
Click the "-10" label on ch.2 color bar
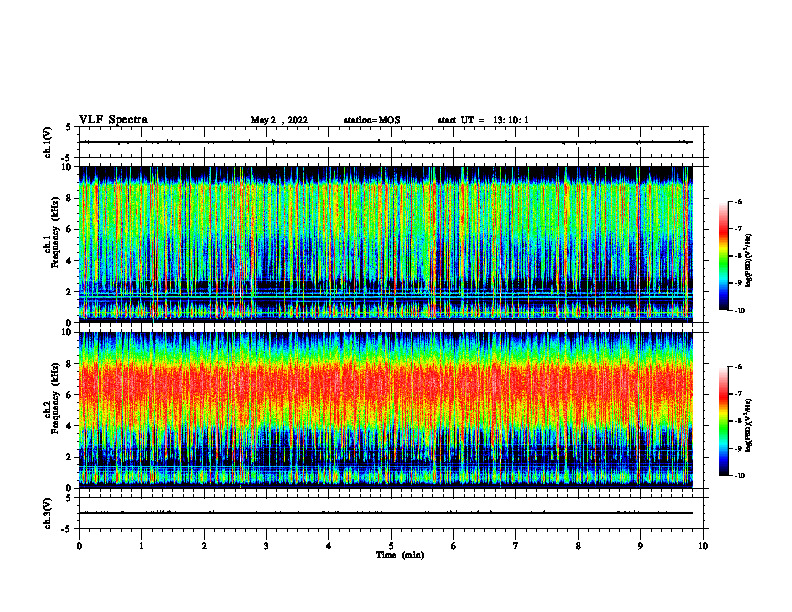coord(740,476)
